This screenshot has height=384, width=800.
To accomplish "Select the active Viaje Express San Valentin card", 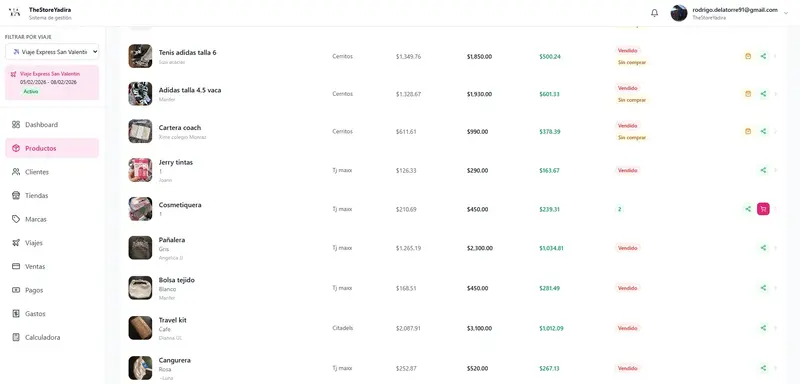I will pyautogui.click(x=52, y=83).
